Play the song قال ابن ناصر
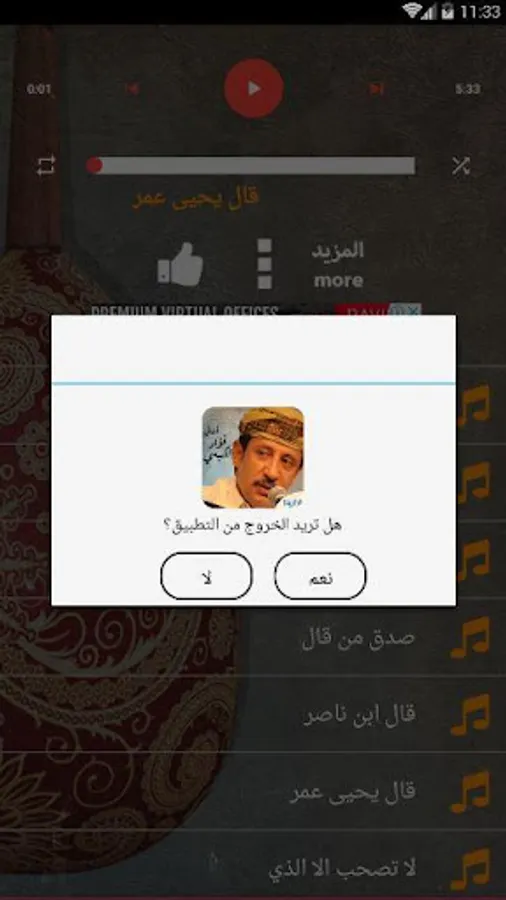This screenshot has height=900, width=506. [359, 715]
